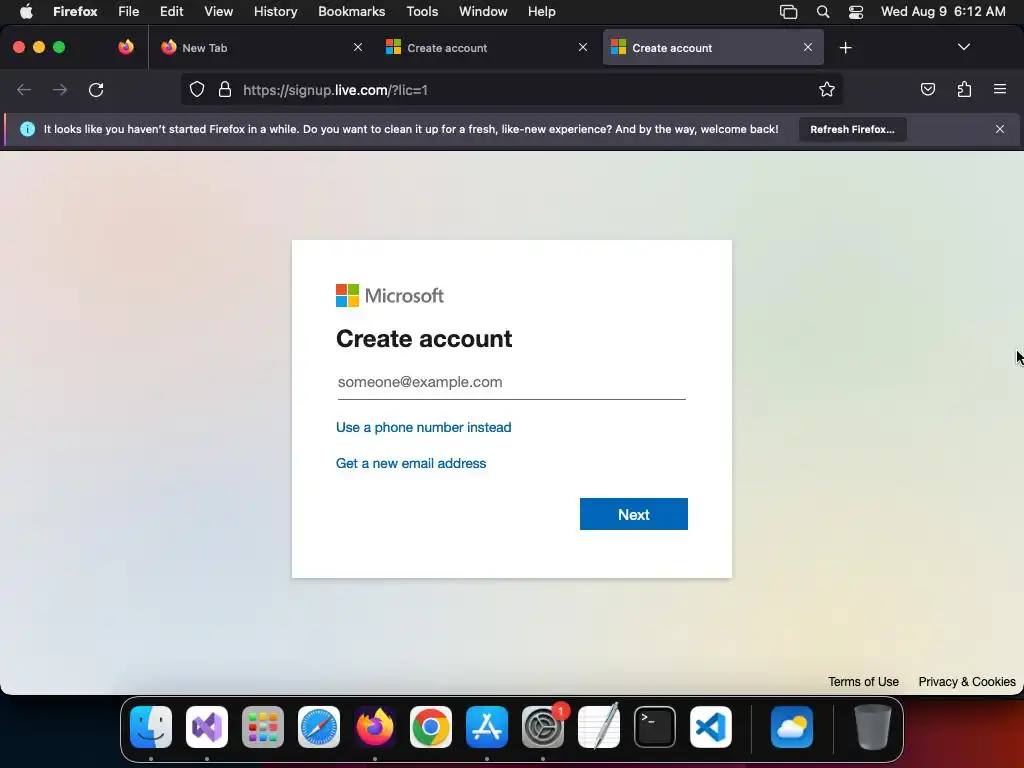Open the Firefox menu in menu bar

(x=75, y=11)
